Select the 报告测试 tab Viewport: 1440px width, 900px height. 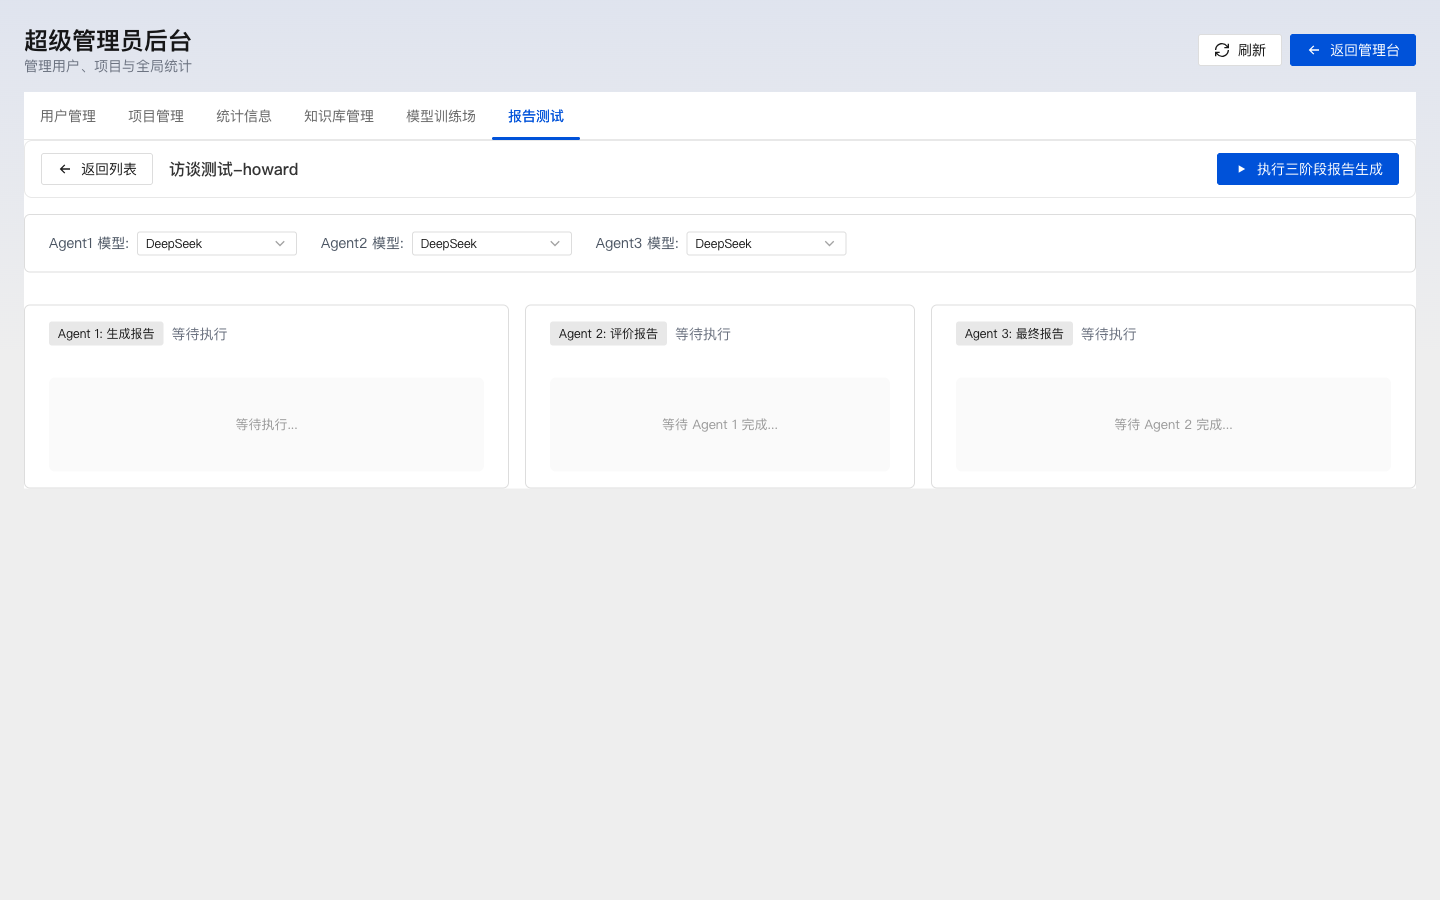[536, 116]
